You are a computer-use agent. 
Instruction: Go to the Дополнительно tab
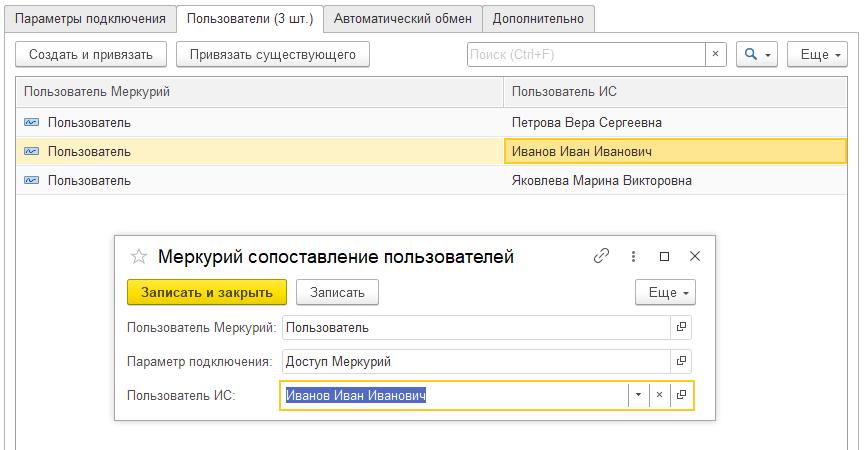point(539,19)
